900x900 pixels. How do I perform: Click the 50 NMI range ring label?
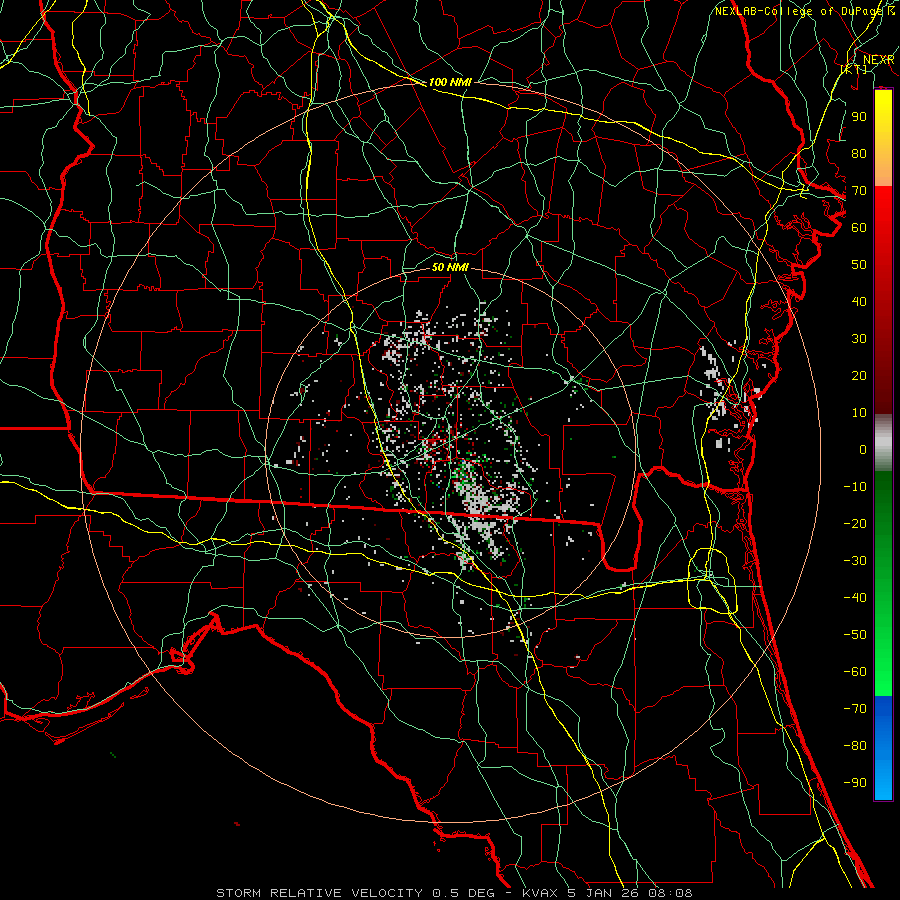[x=450, y=267]
